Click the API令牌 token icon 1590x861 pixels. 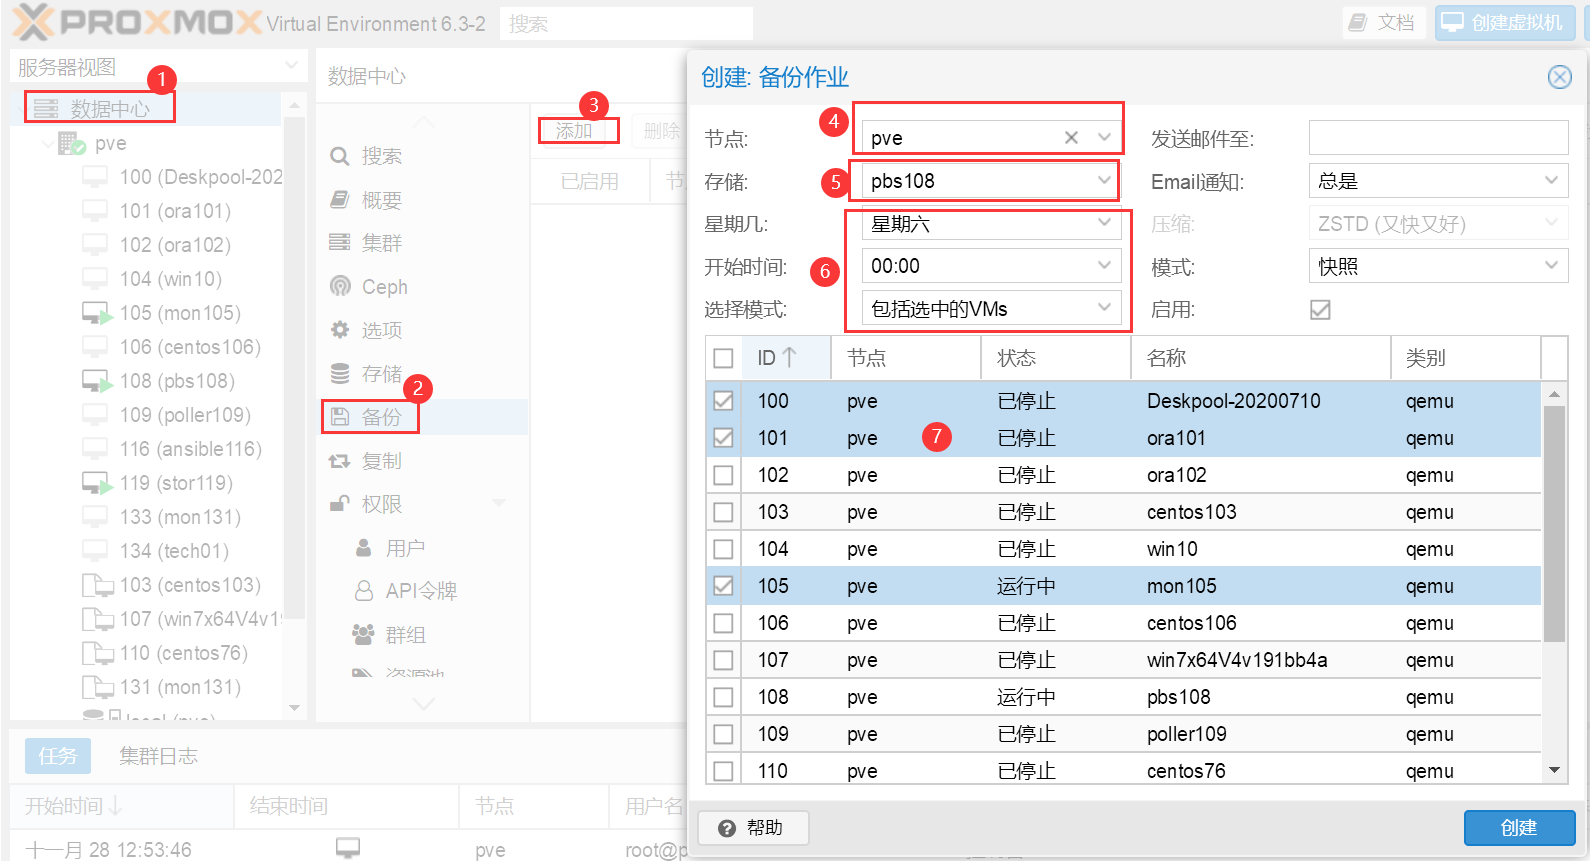pyautogui.click(x=364, y=591)
